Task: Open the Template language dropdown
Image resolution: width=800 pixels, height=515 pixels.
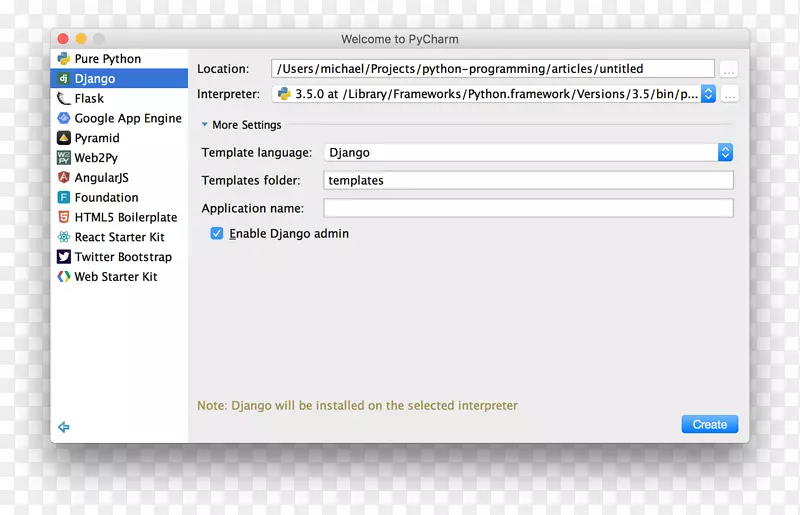Action: (x=725, y=153)
